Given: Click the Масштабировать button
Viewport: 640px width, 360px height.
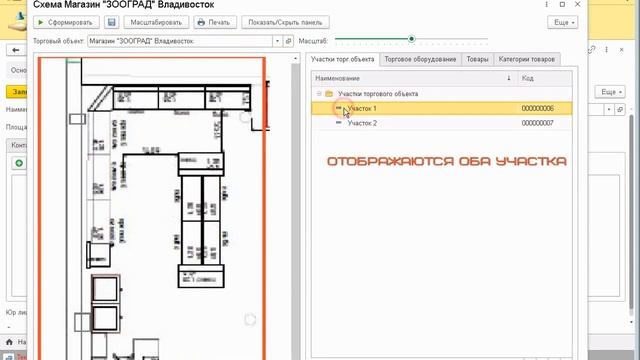Looking at the screenshot, I should pos(156,22).
